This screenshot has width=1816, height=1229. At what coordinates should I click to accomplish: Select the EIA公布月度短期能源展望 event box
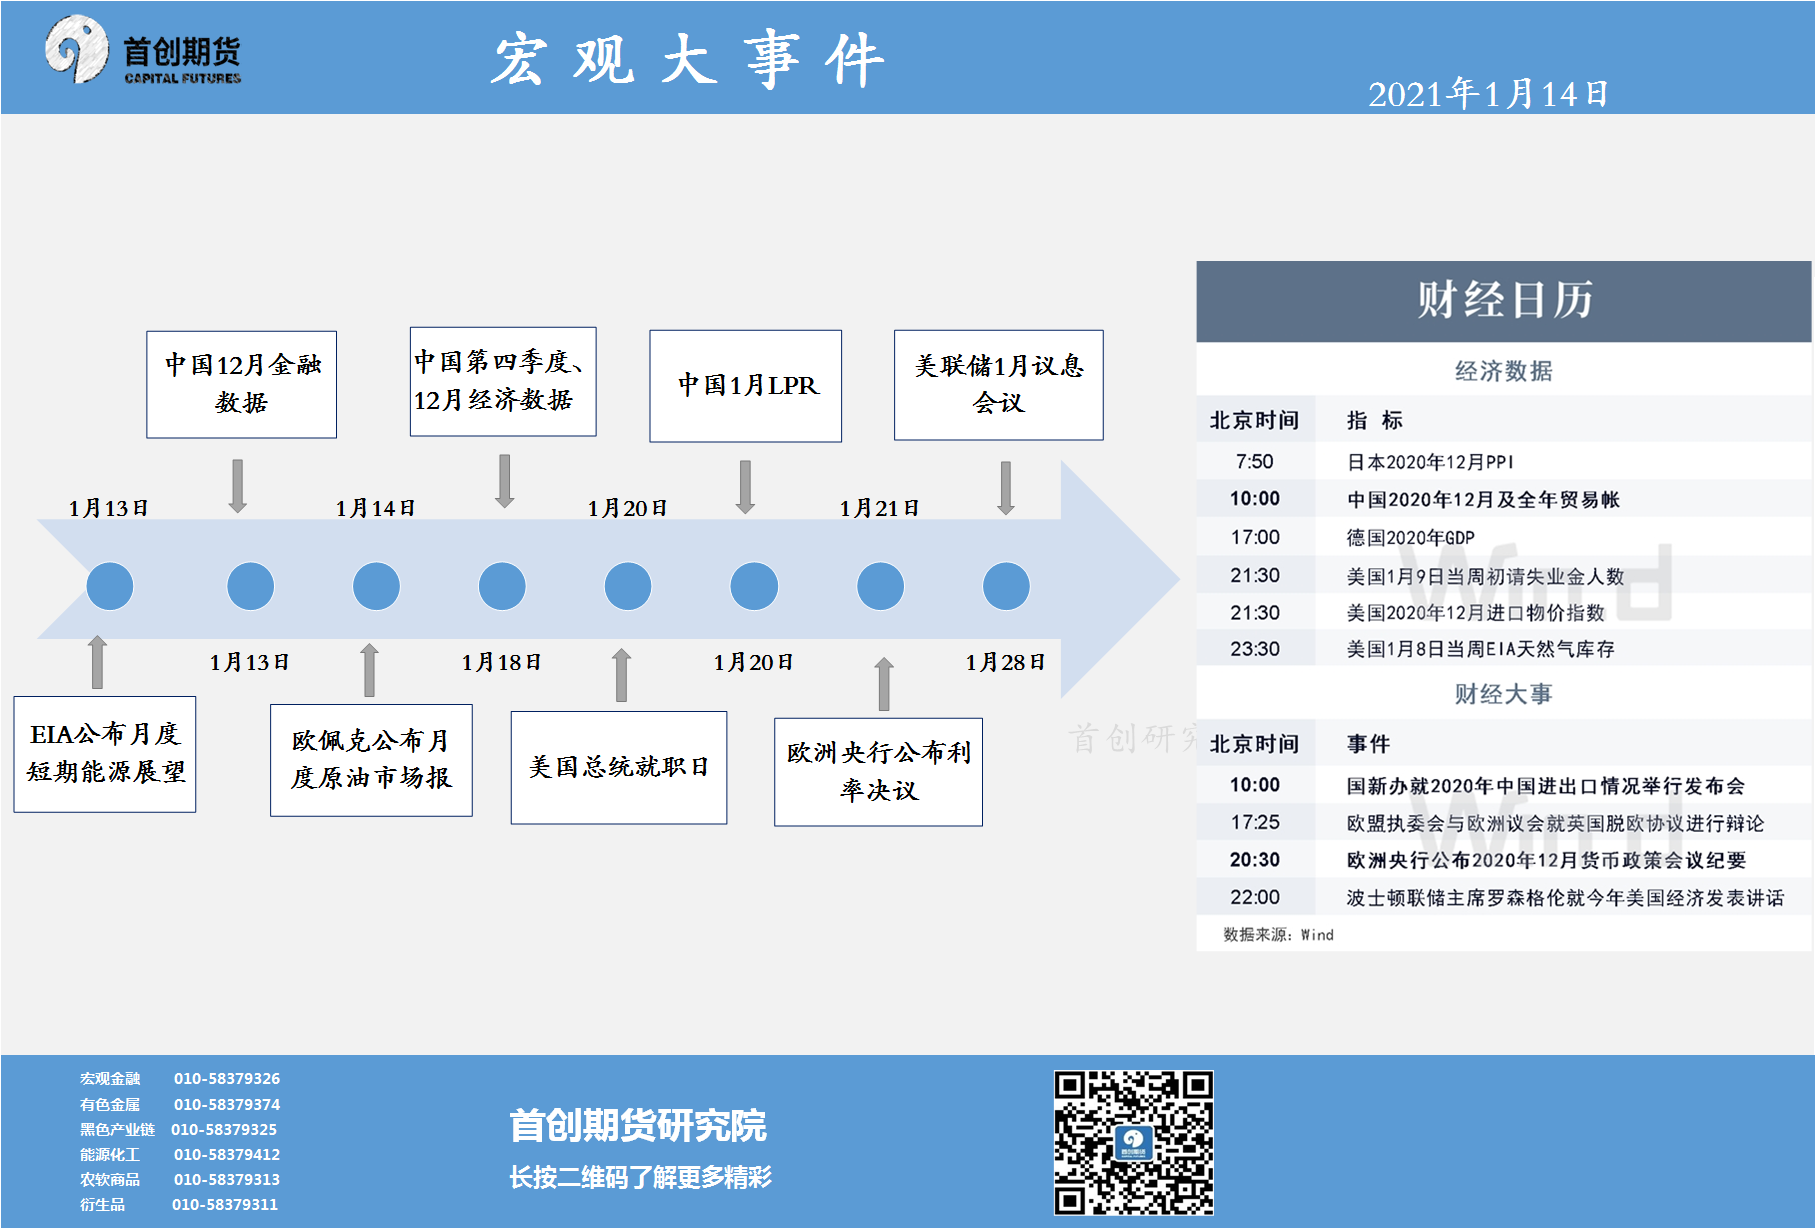click(x=105, y=754)
